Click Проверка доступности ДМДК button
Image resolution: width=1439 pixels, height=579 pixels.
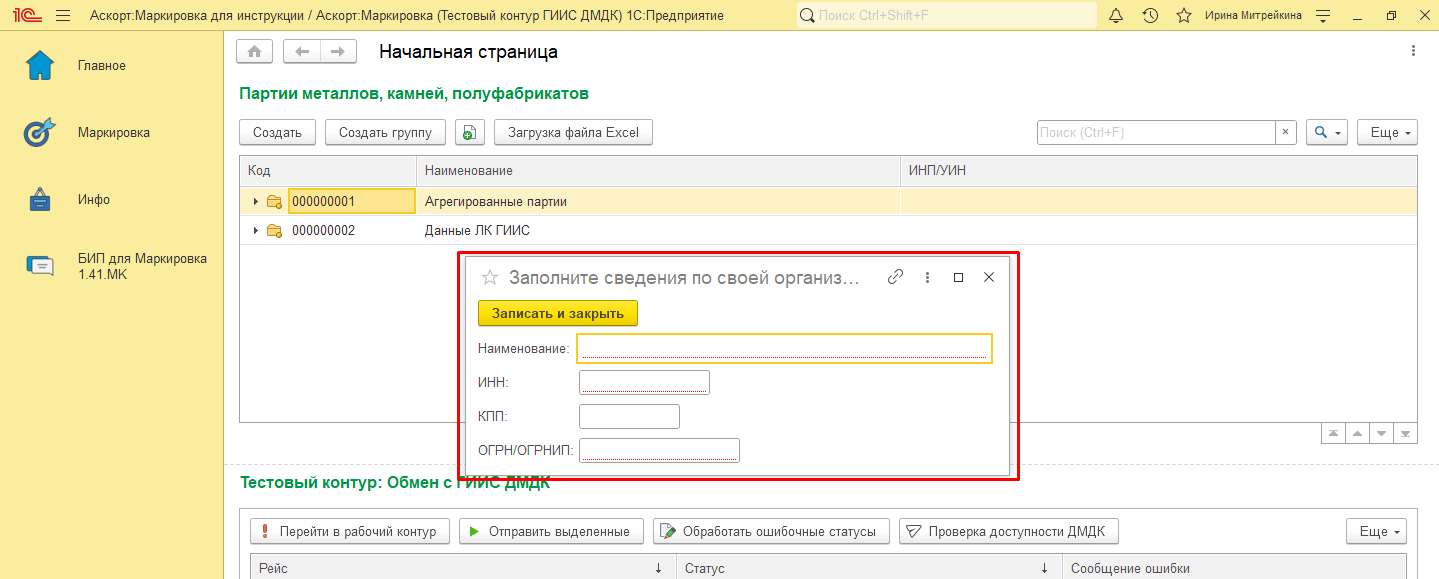[1009, 531]
